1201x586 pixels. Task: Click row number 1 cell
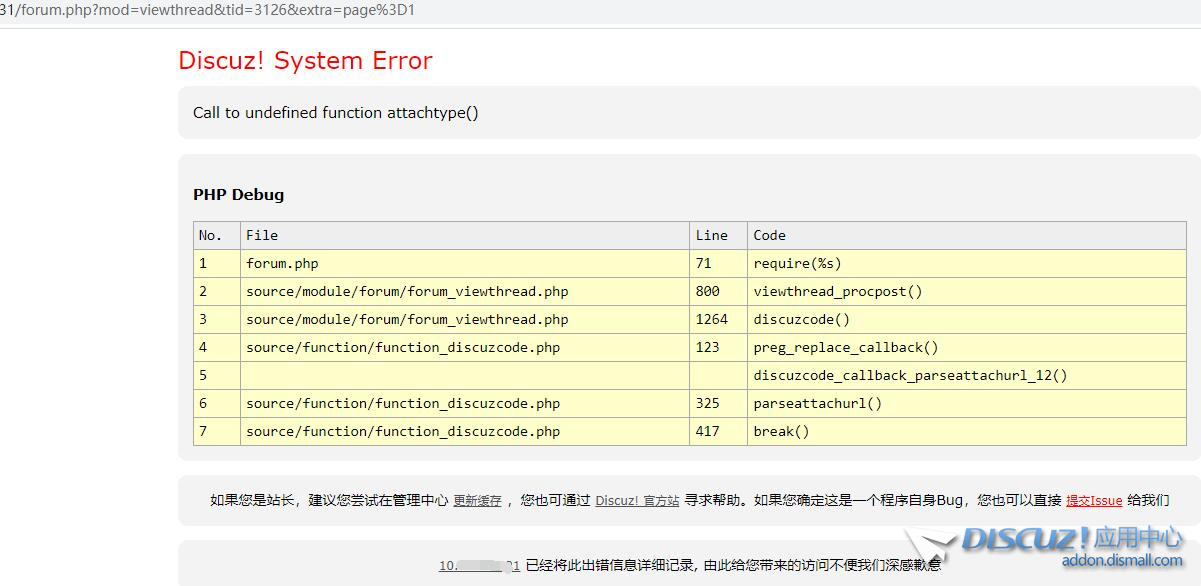tap(217, 264)
